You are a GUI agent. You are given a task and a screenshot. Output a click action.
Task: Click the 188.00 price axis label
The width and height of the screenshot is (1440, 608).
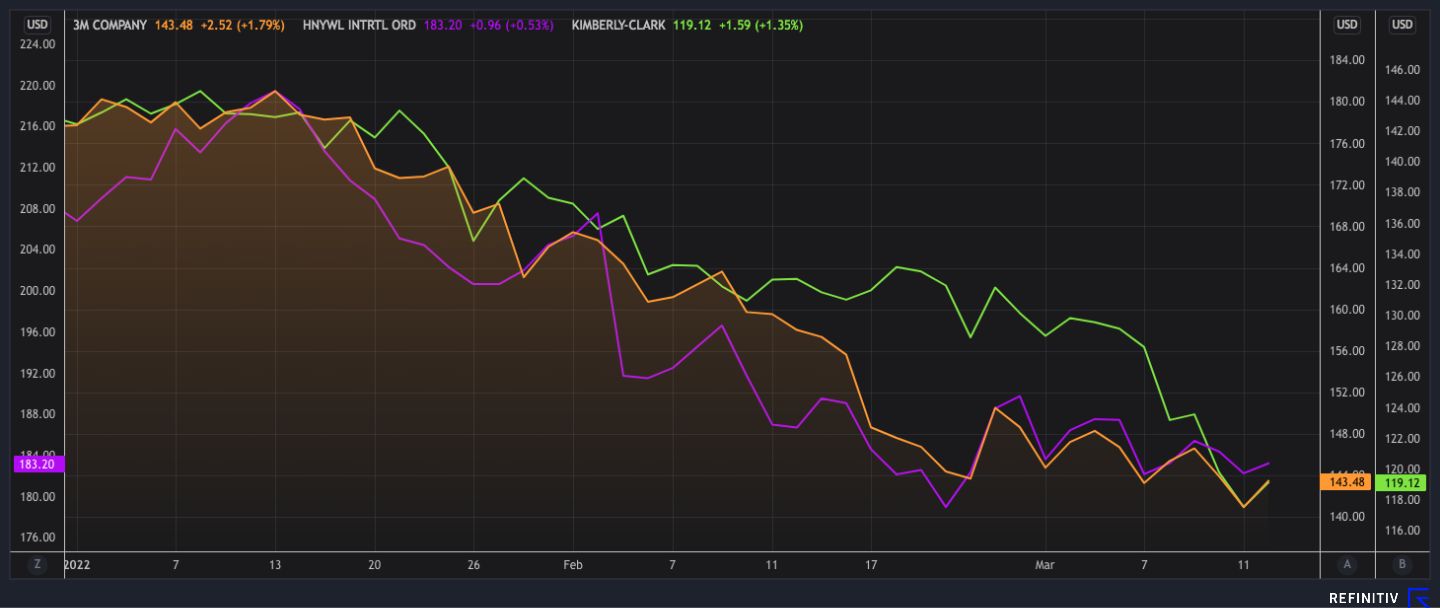(x=37, y=414)
